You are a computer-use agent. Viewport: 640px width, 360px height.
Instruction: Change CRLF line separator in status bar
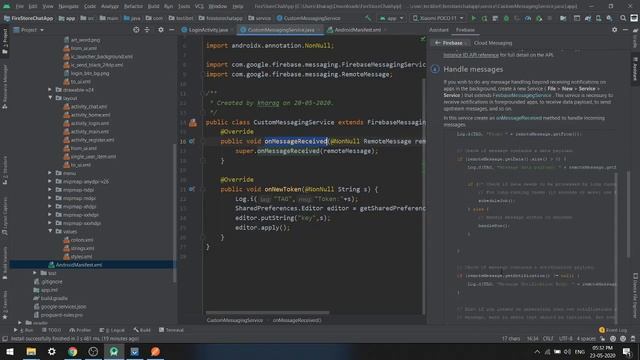tap(548, 339)
